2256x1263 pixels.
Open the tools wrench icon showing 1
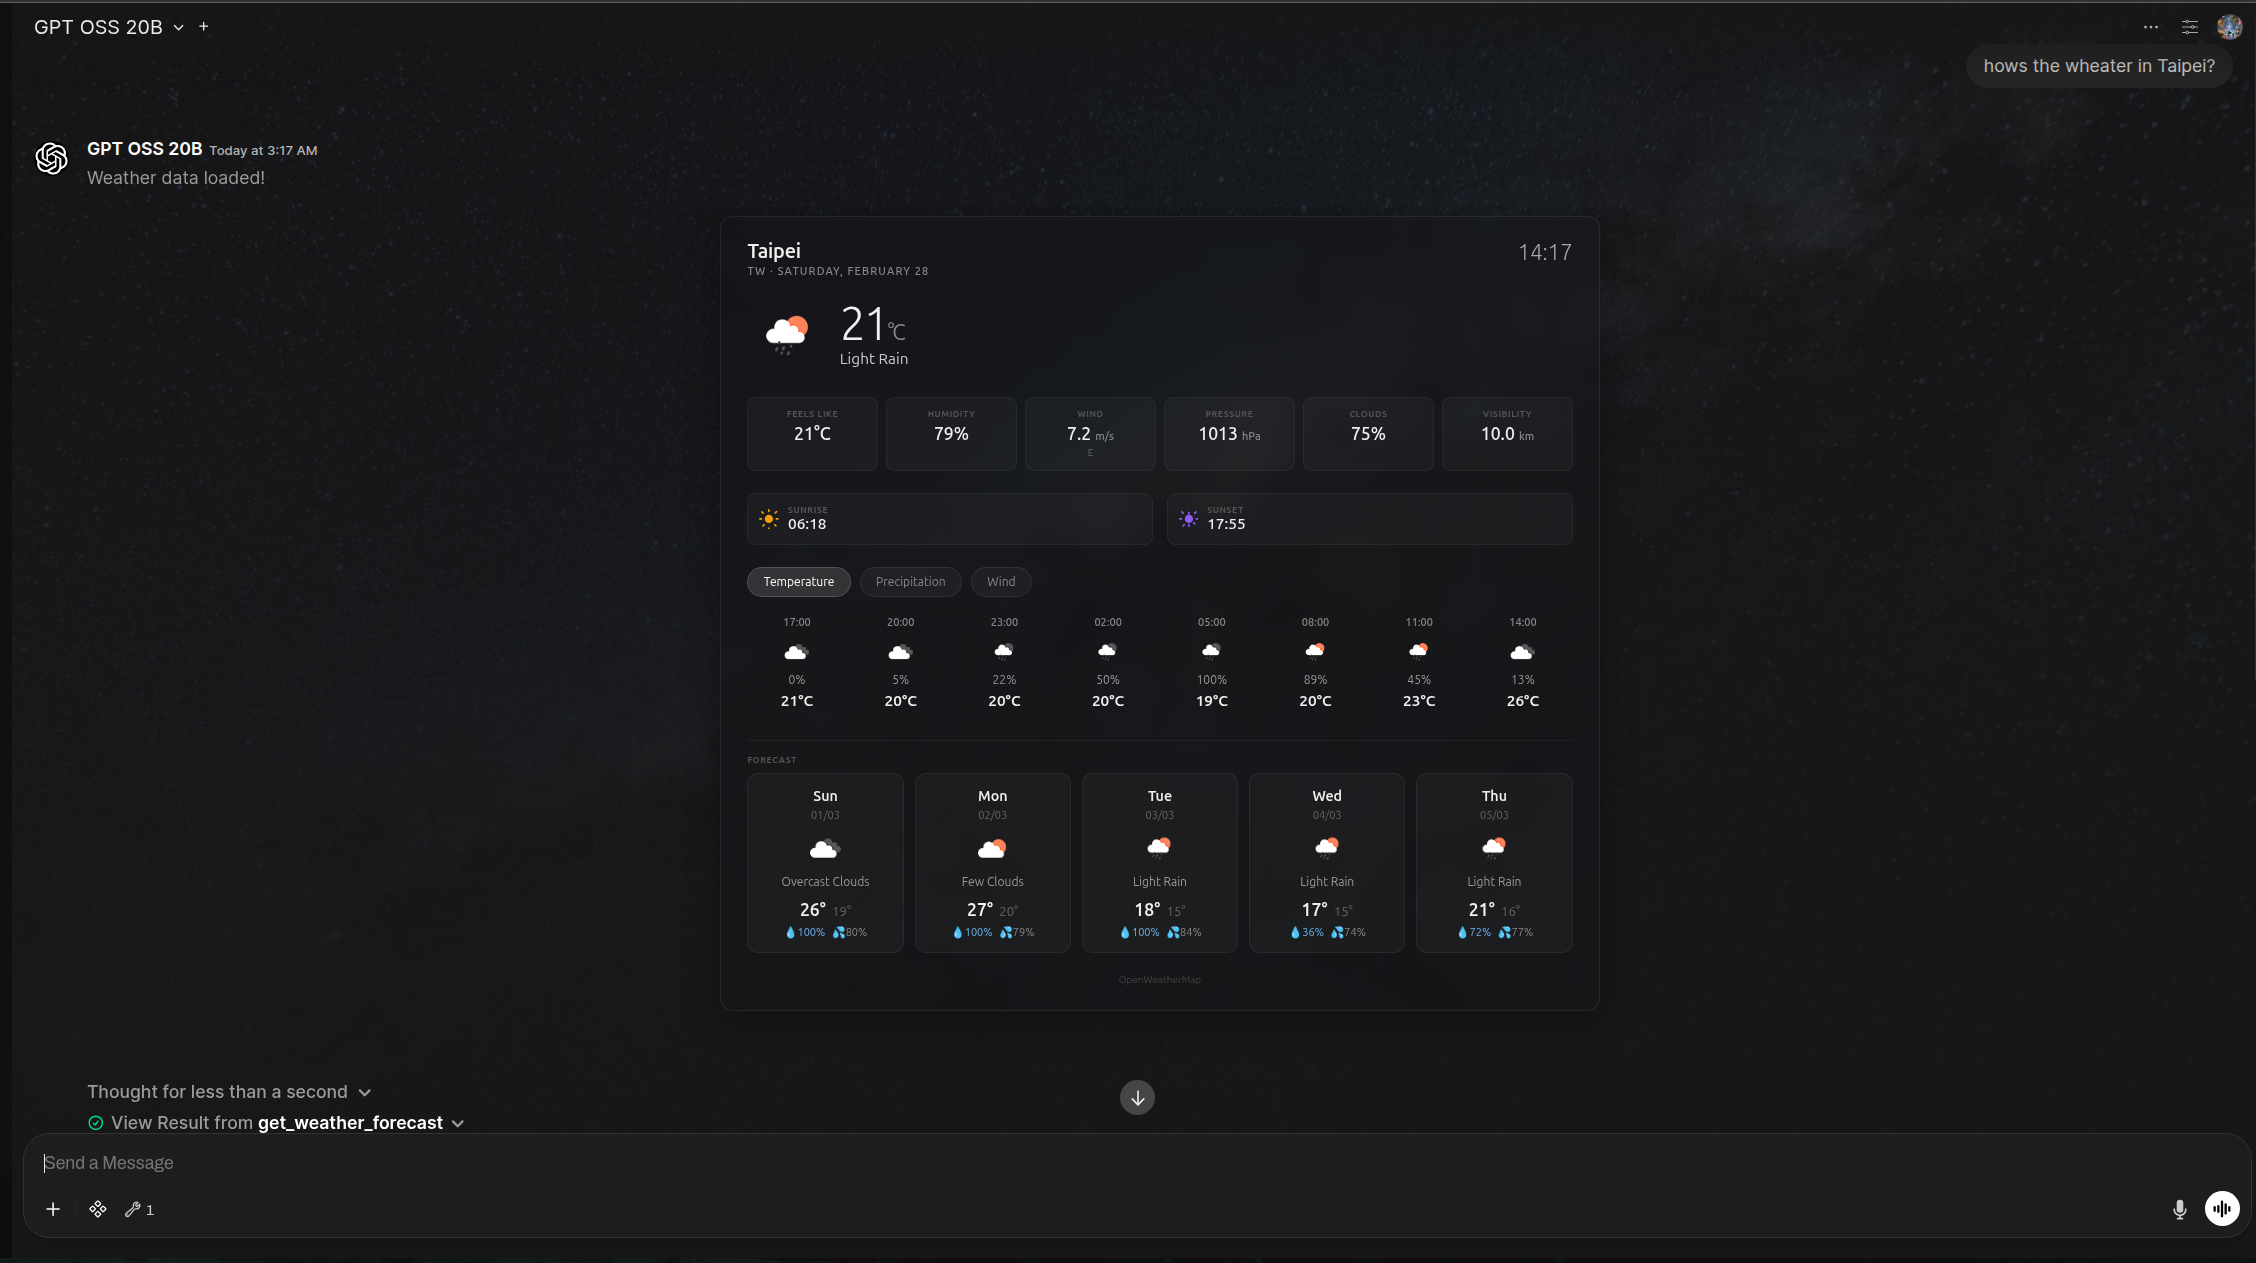139,1209
